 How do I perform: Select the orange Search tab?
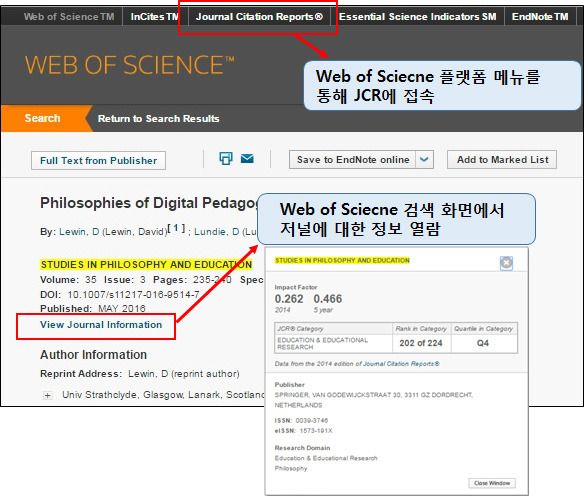[42, 118]
